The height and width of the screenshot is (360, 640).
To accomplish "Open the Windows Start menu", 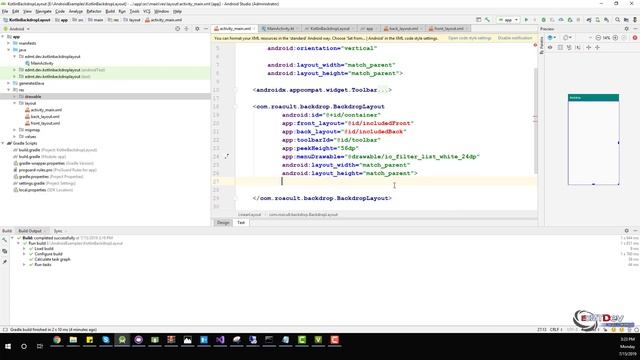I will coord(8,346).
